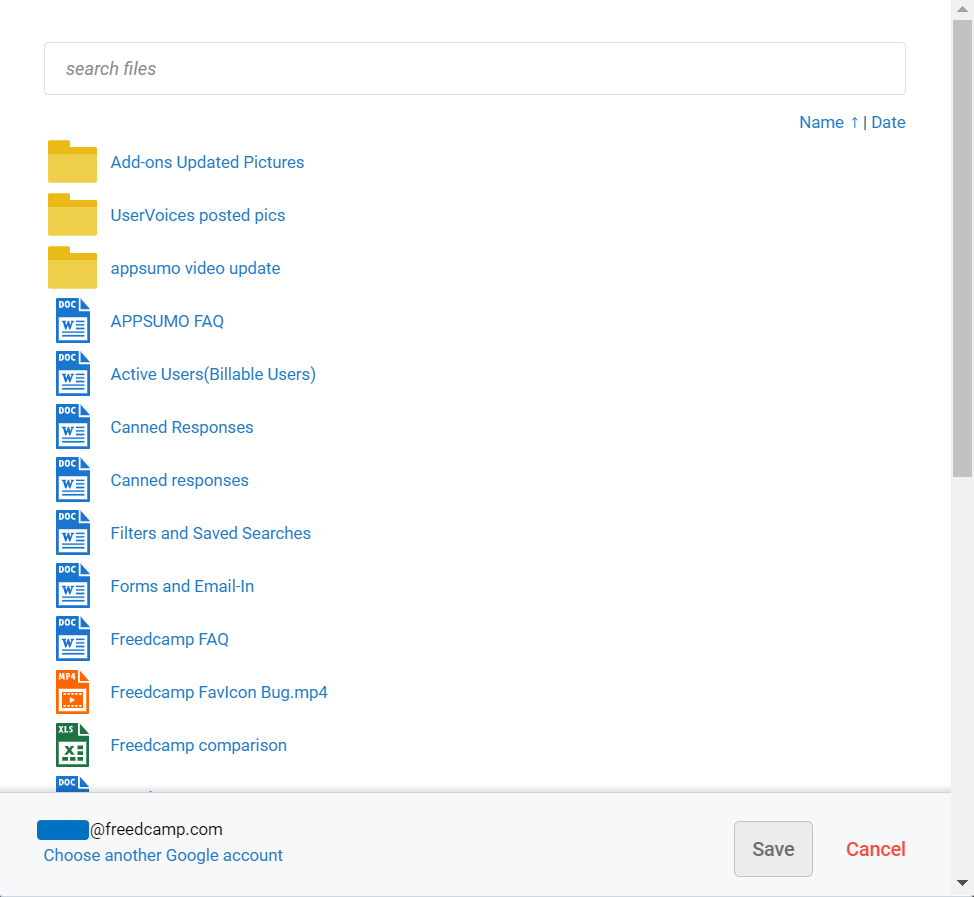974x897 pixels.
Task: Click the Filters and Saved Searches doc icon
Action: [72, 533]
